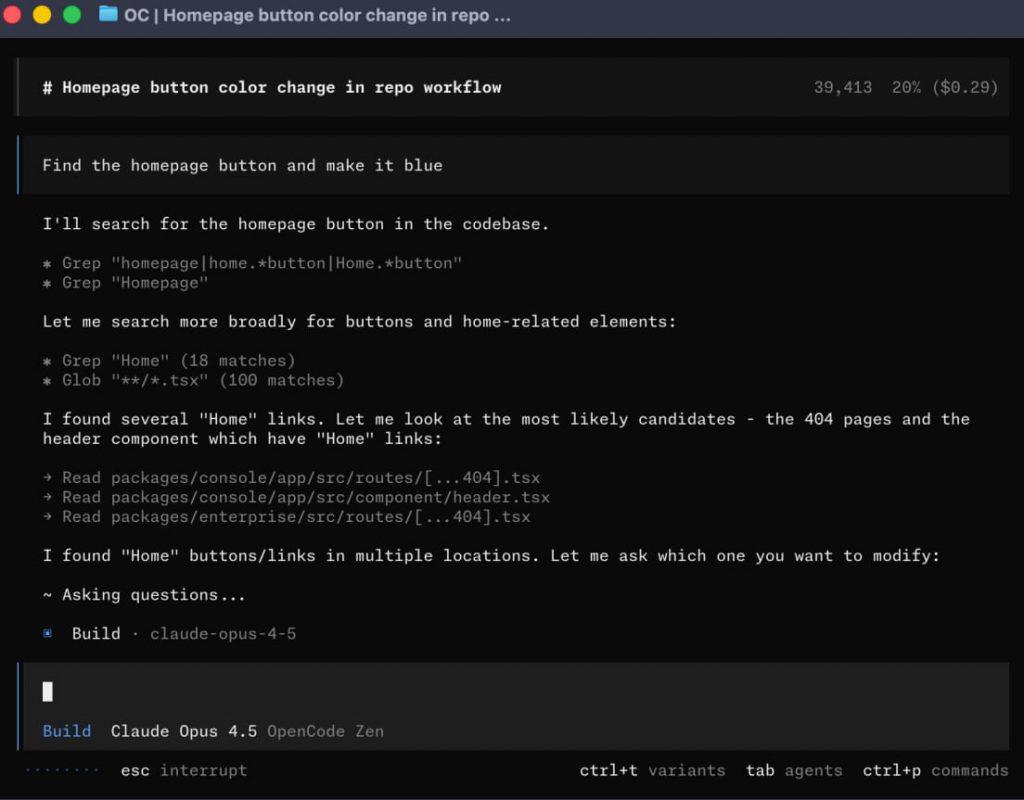Select the blue Build agent label
This screenshot has width=1024, height=800.
[x=67, y=731]
